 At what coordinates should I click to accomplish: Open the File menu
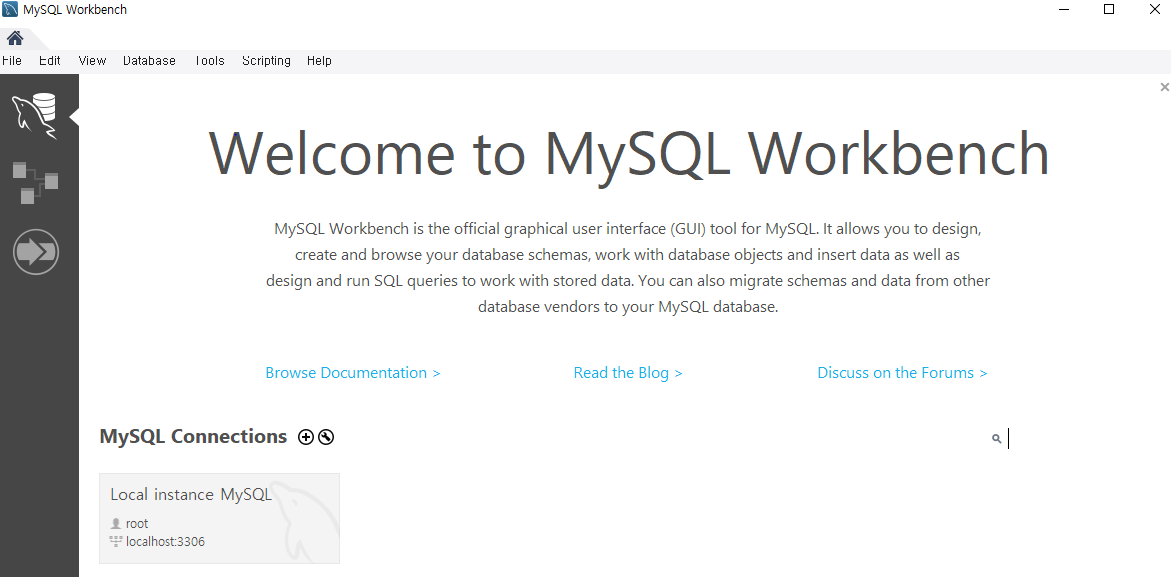(12, 60)
